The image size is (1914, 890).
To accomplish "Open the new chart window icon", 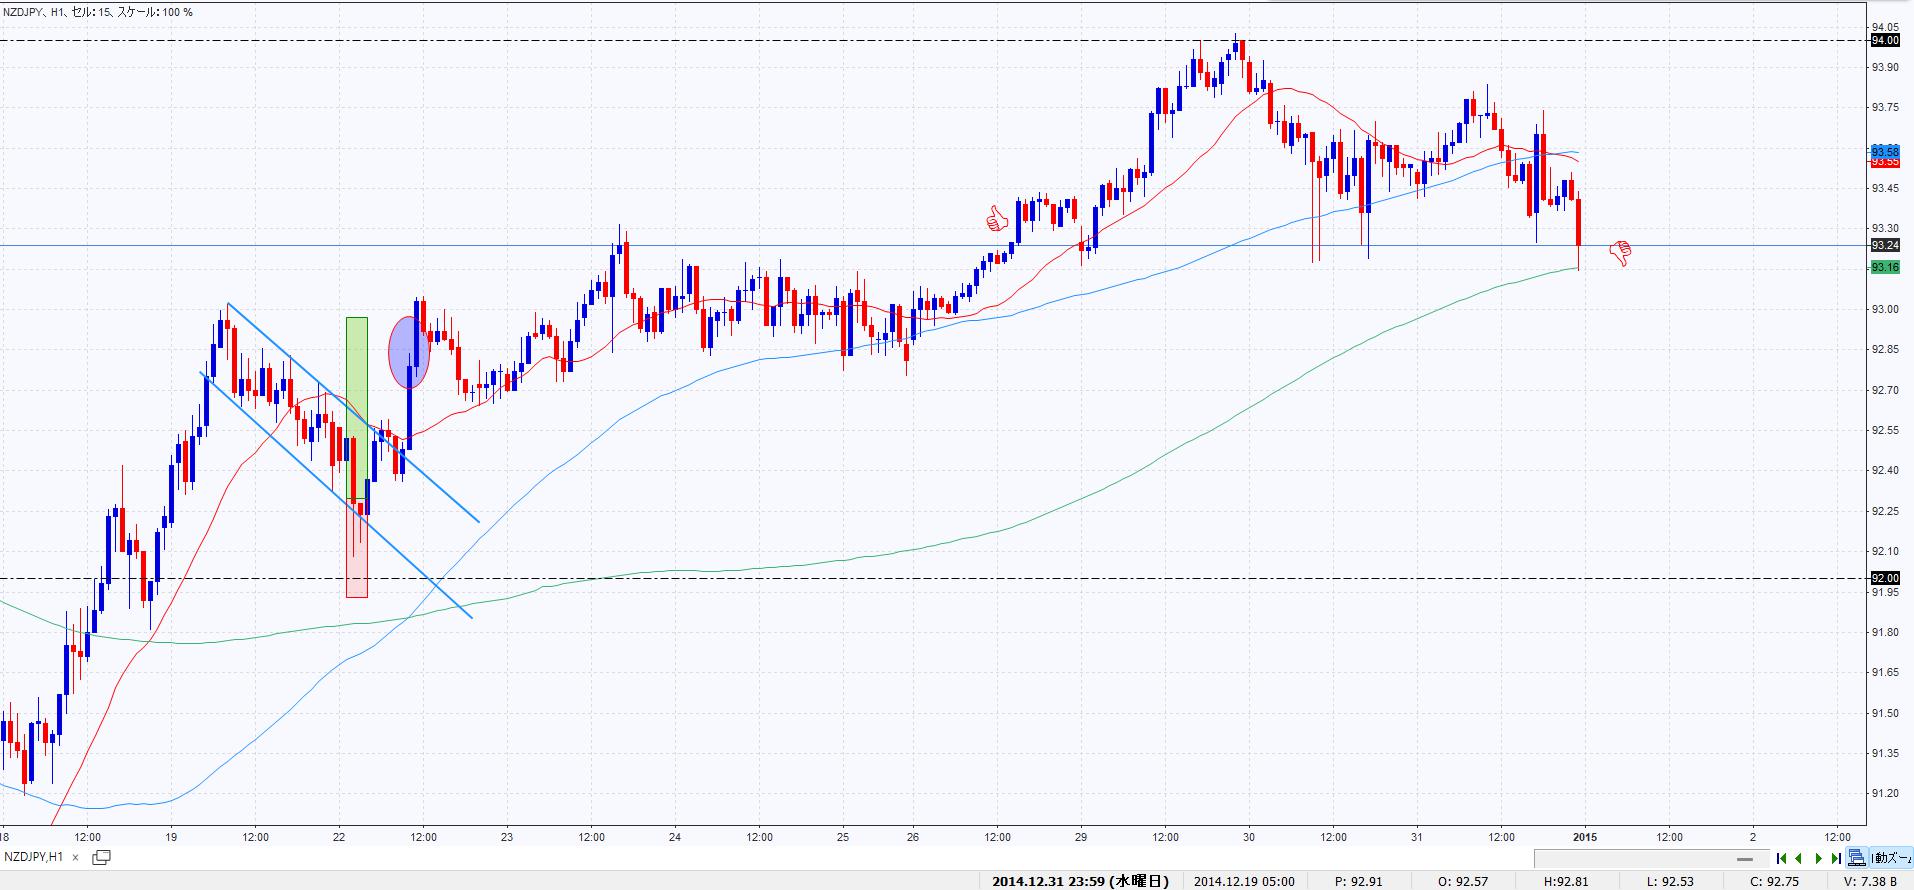I will click(x=101, y=857).
